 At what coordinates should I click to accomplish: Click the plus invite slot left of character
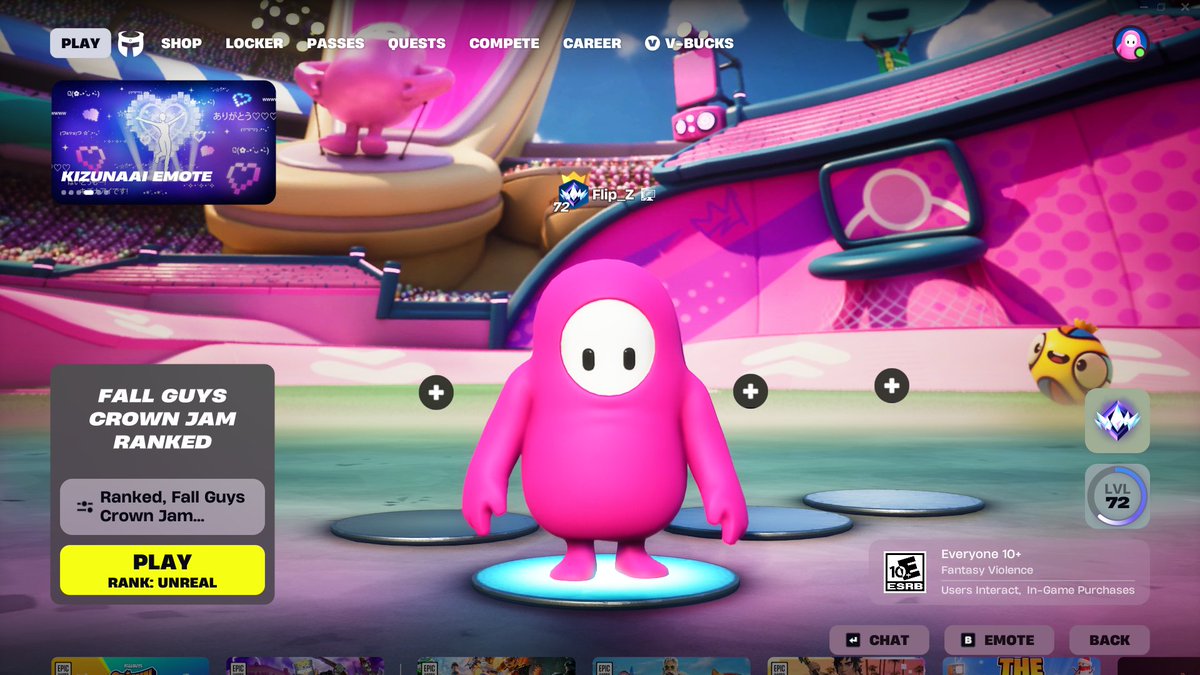tap(436, 393)
